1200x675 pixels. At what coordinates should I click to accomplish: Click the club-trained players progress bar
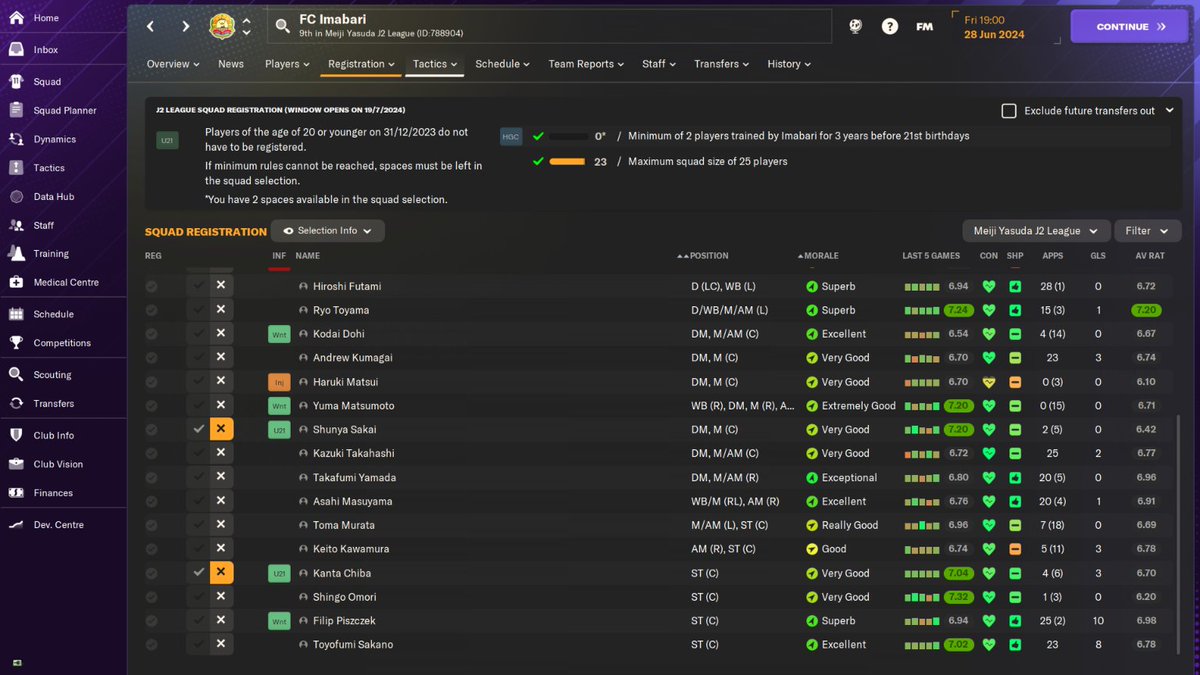click(x=567, y=136)
